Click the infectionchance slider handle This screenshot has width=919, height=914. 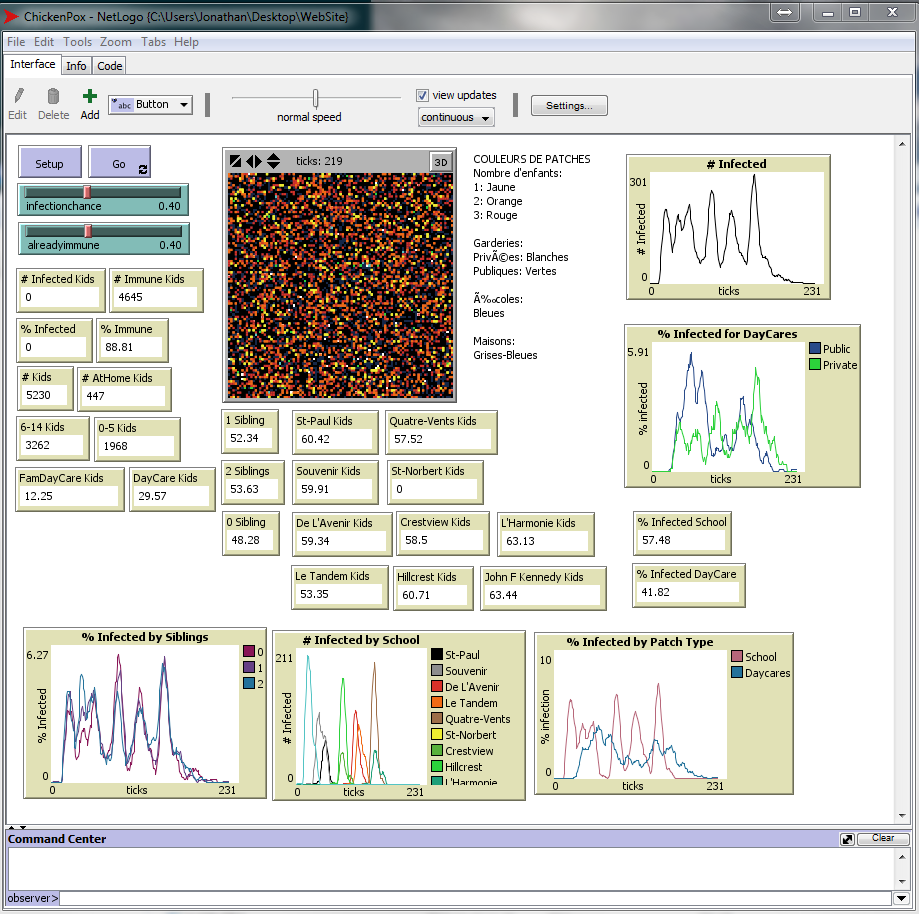(87, 192)
